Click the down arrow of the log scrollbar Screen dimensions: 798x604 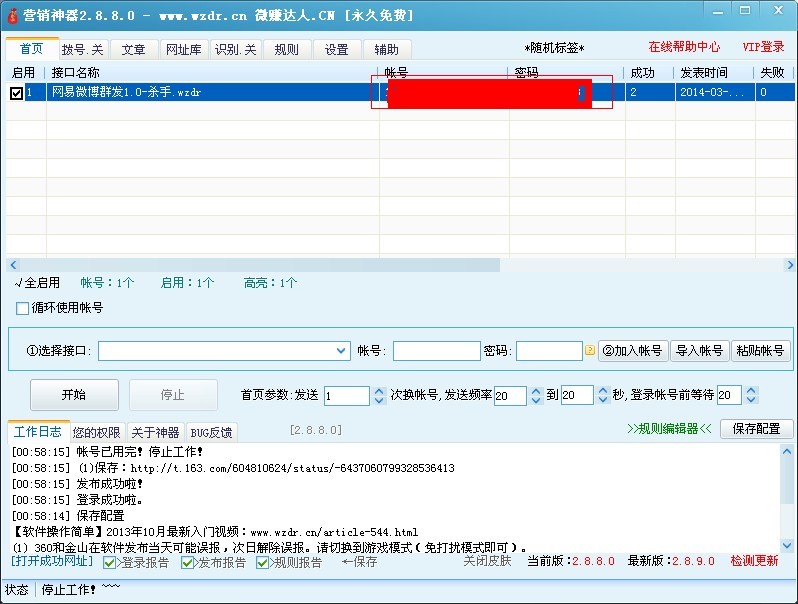click(787, 545)
